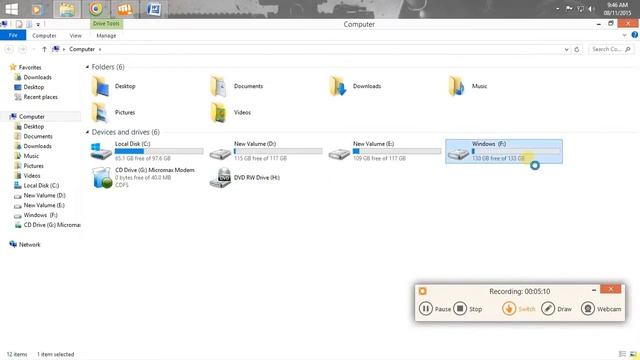
Task: Select New Volume (D:) drive icon
Action: point(220,153)
